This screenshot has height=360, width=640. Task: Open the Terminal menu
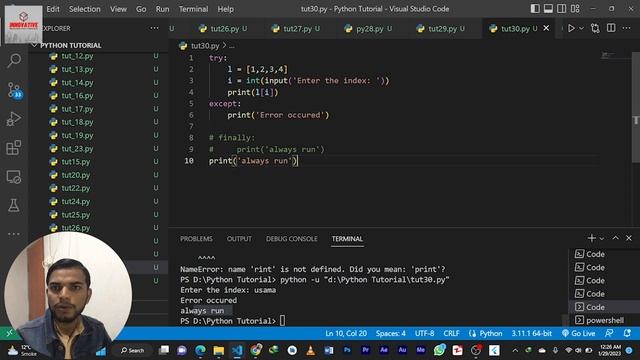click(193, 9)
